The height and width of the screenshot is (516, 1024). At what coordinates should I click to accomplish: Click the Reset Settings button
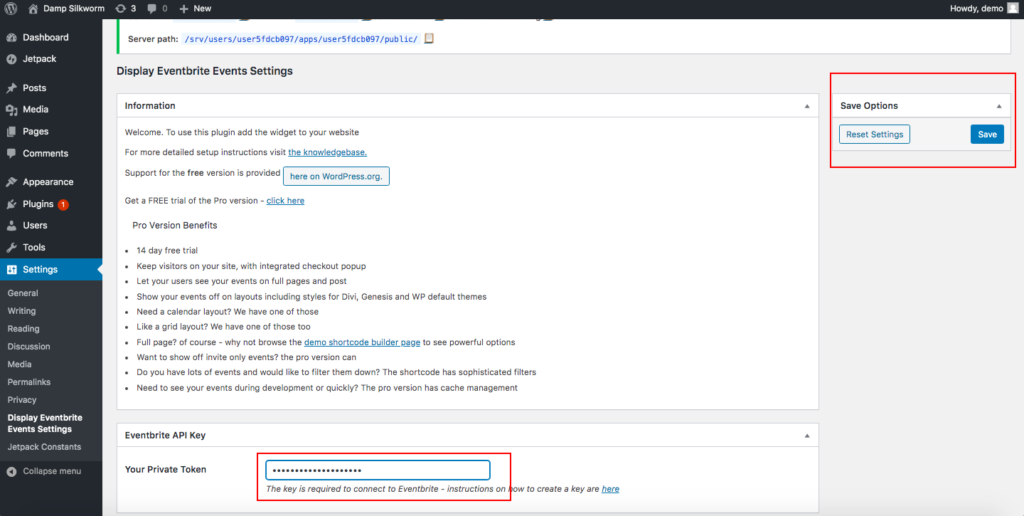874,135
